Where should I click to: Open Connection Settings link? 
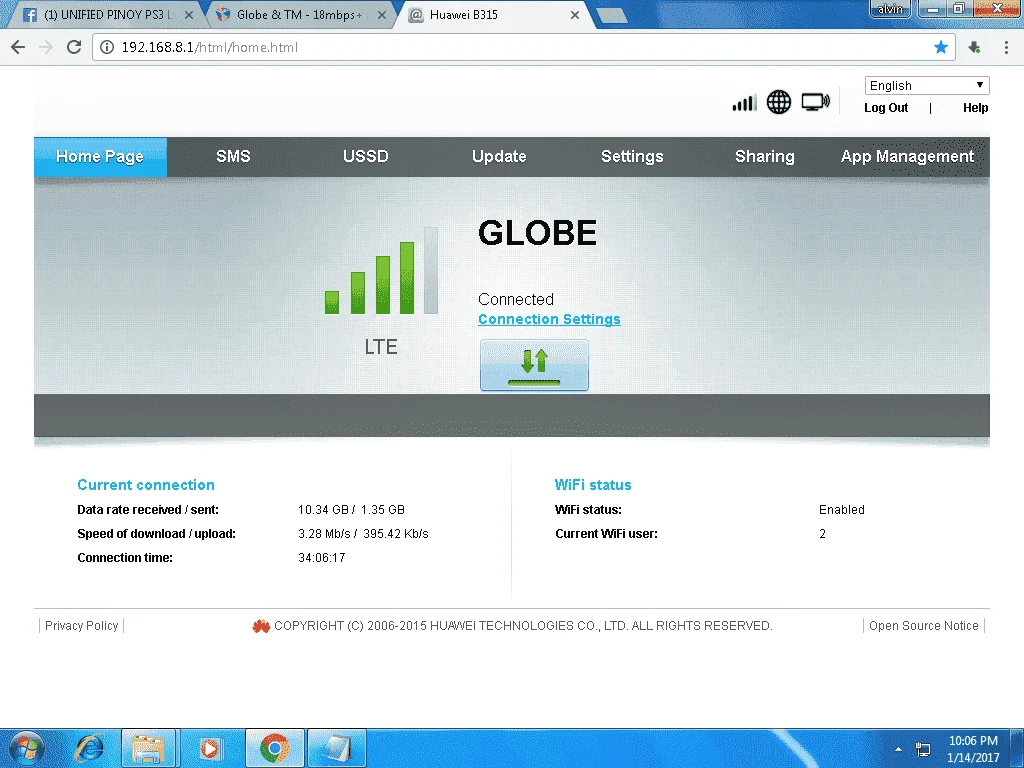tap(549, 319)
